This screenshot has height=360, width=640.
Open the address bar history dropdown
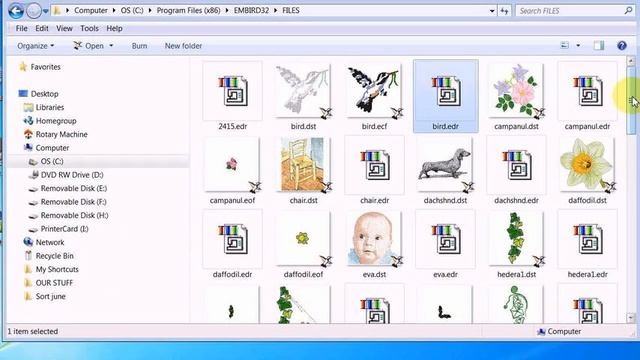(x=492, y=11)
